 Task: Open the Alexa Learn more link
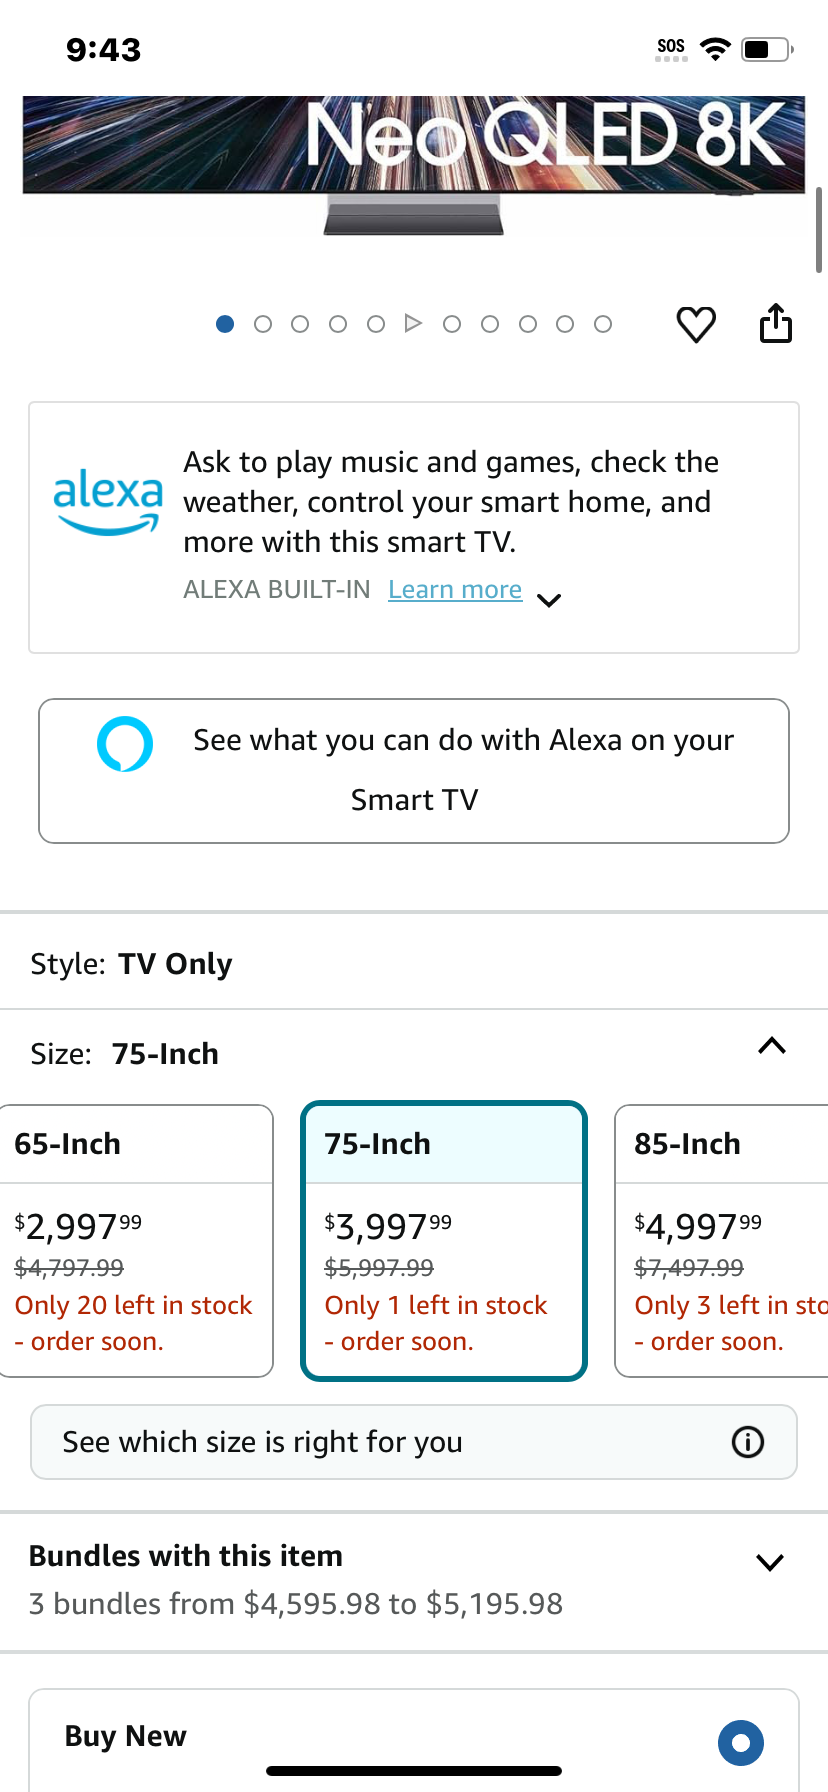click(x=455, y=590)
